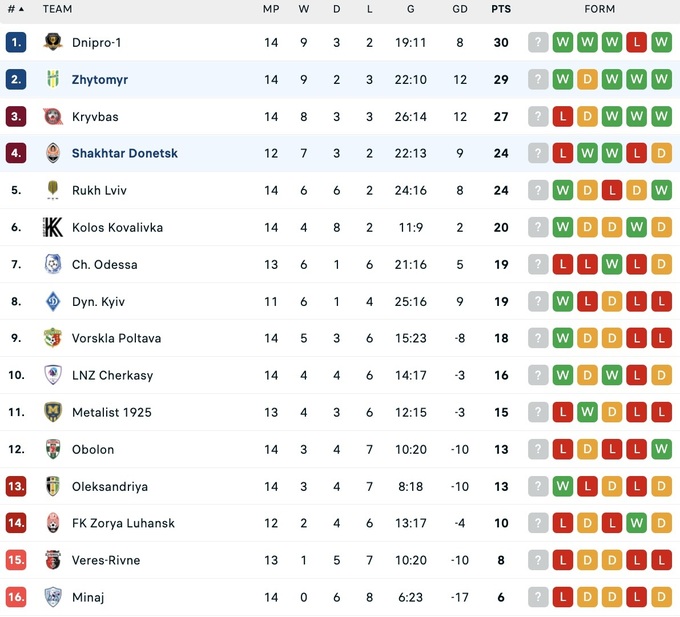Click the Dnipro-1 team logo

(x=53, y=43)
